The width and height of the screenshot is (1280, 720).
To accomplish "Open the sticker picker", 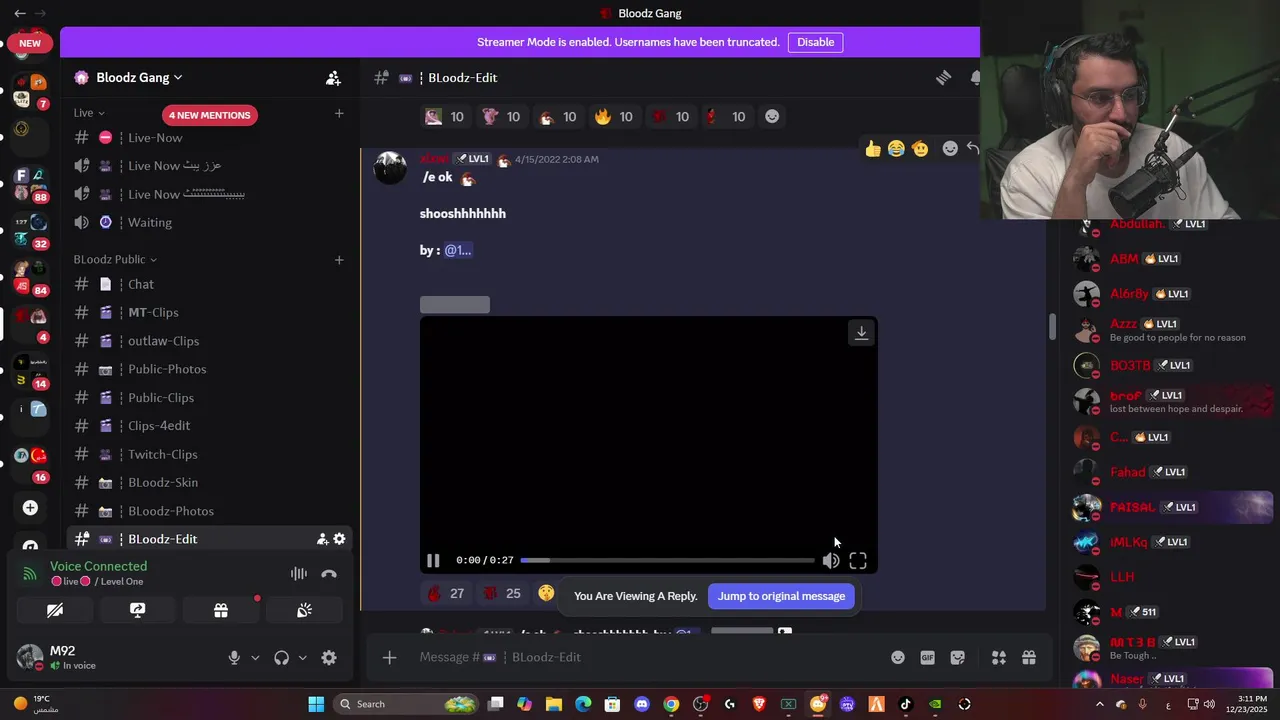I will tap(958, 657).
